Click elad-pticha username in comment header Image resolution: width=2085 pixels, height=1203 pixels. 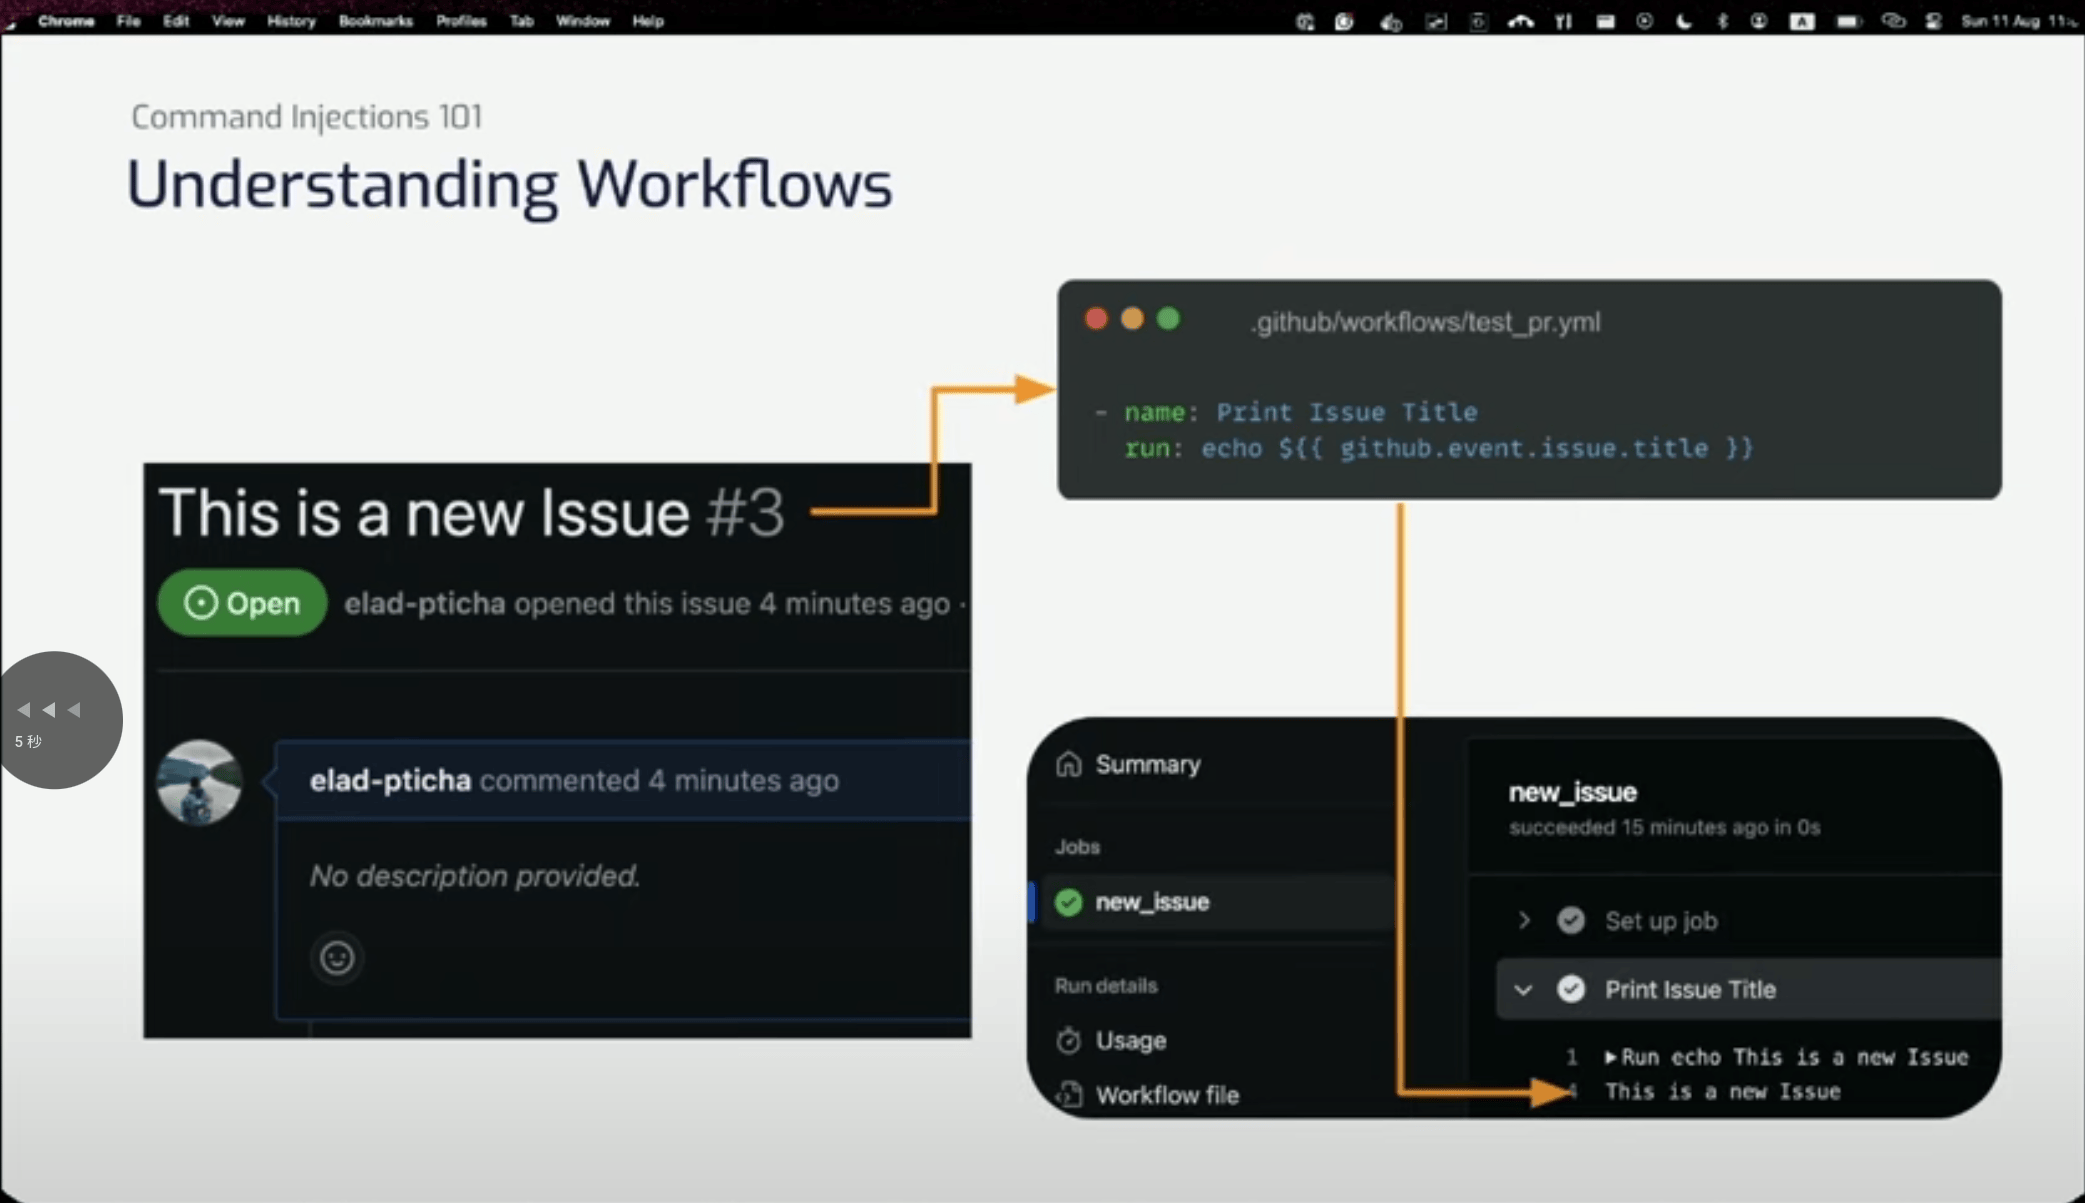coord(390,780)
